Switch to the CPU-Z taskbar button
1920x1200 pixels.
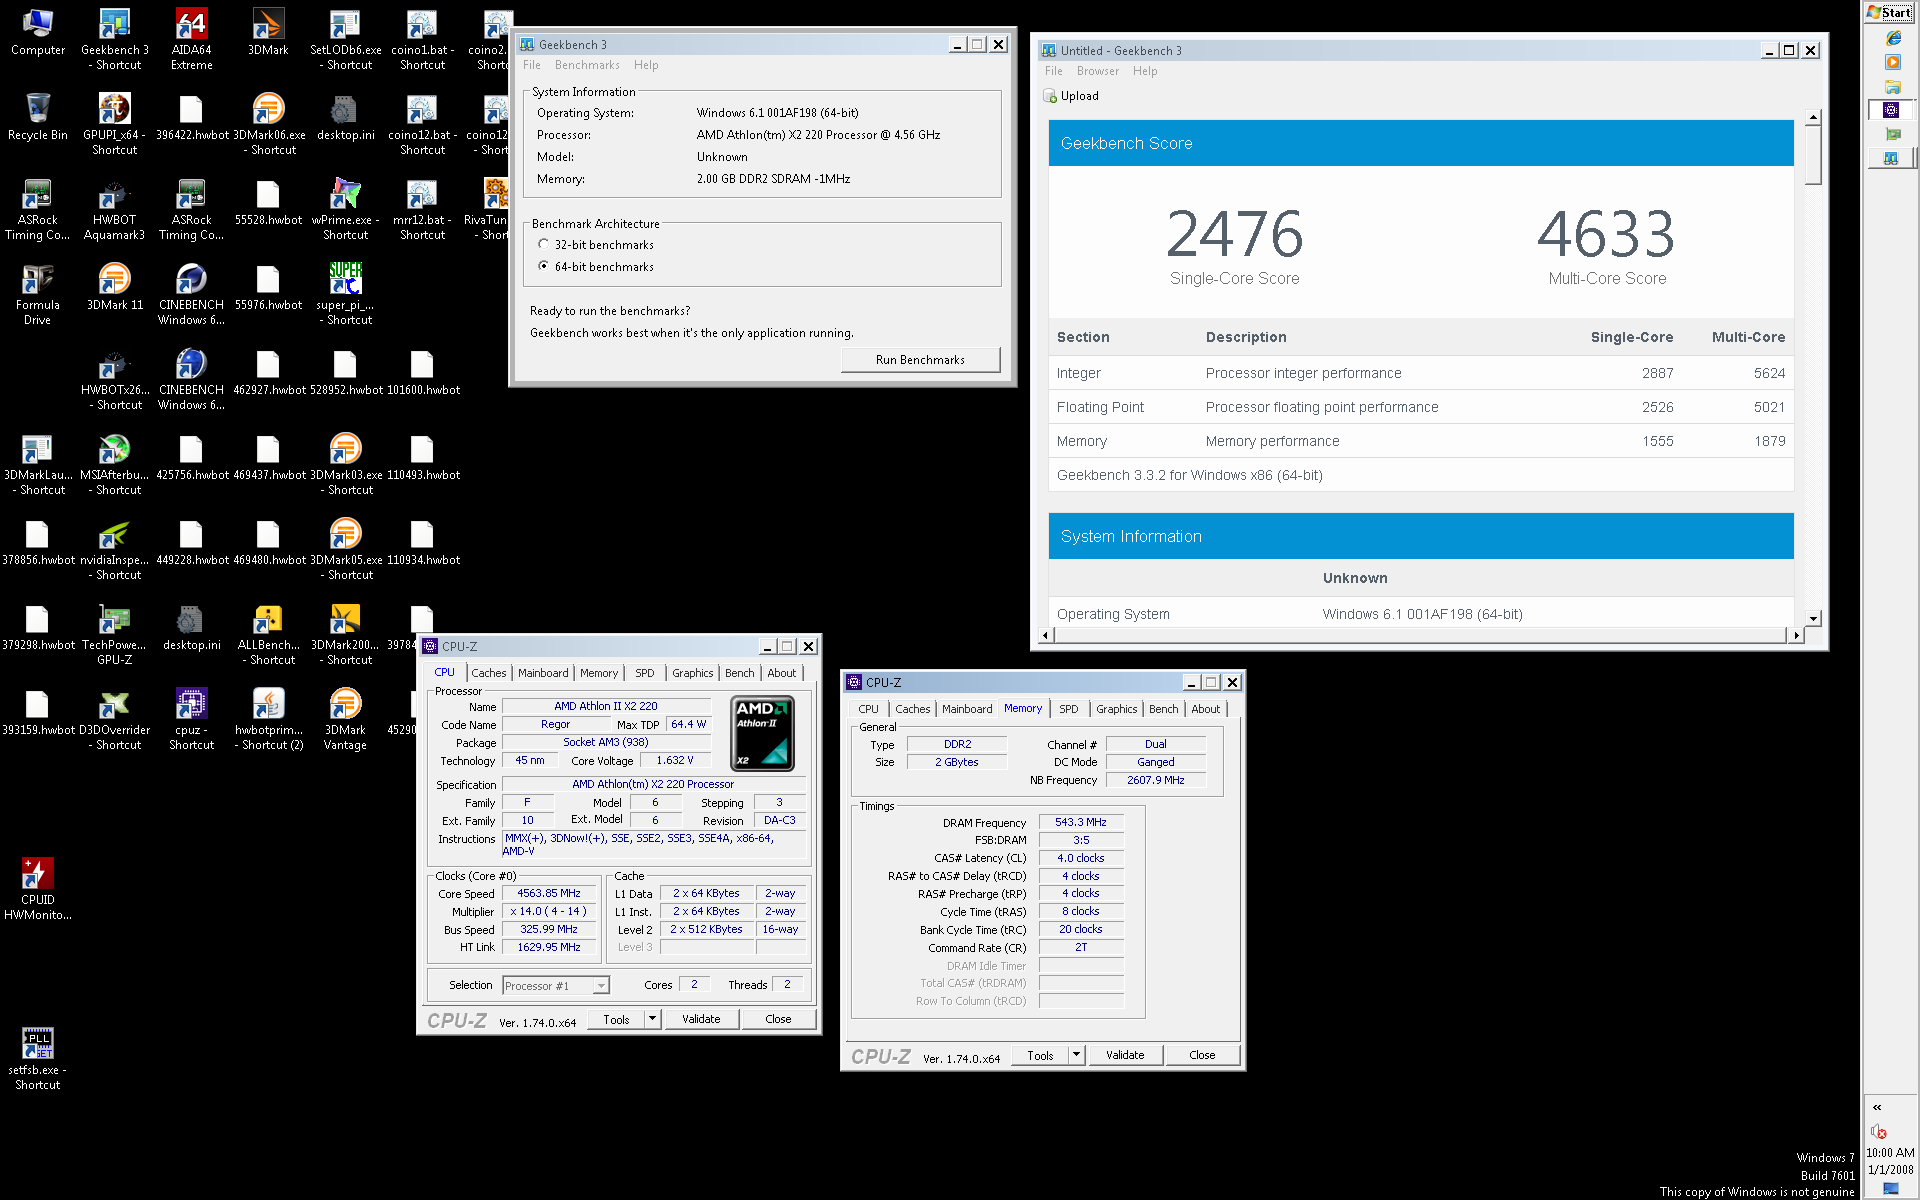click(1891, 110)
